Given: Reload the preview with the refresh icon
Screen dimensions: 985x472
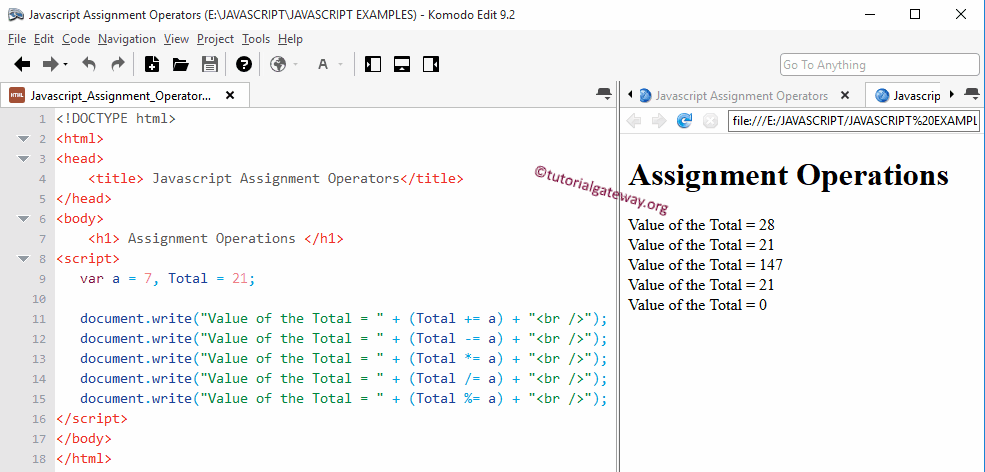Looking at the screenshot, I should click(x=684, y=121).
